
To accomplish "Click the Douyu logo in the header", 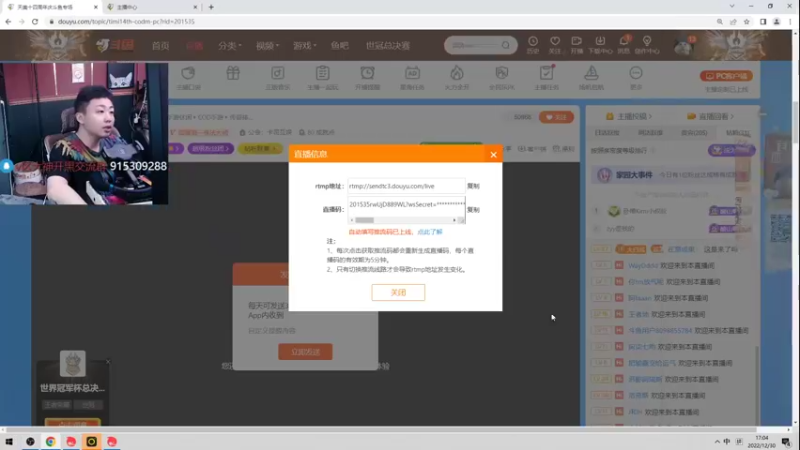I will point(116,45).
